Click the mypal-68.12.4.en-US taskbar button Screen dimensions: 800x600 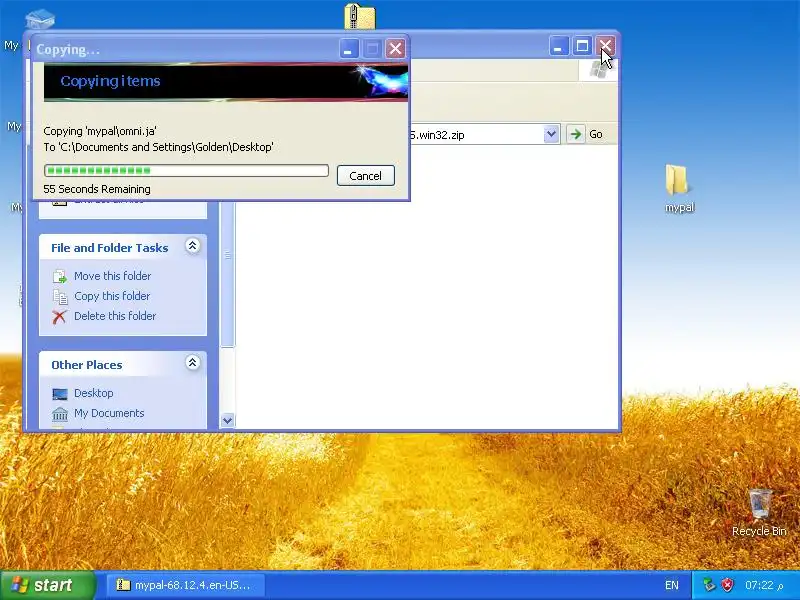pyautogui.click(x=185, y=585)
